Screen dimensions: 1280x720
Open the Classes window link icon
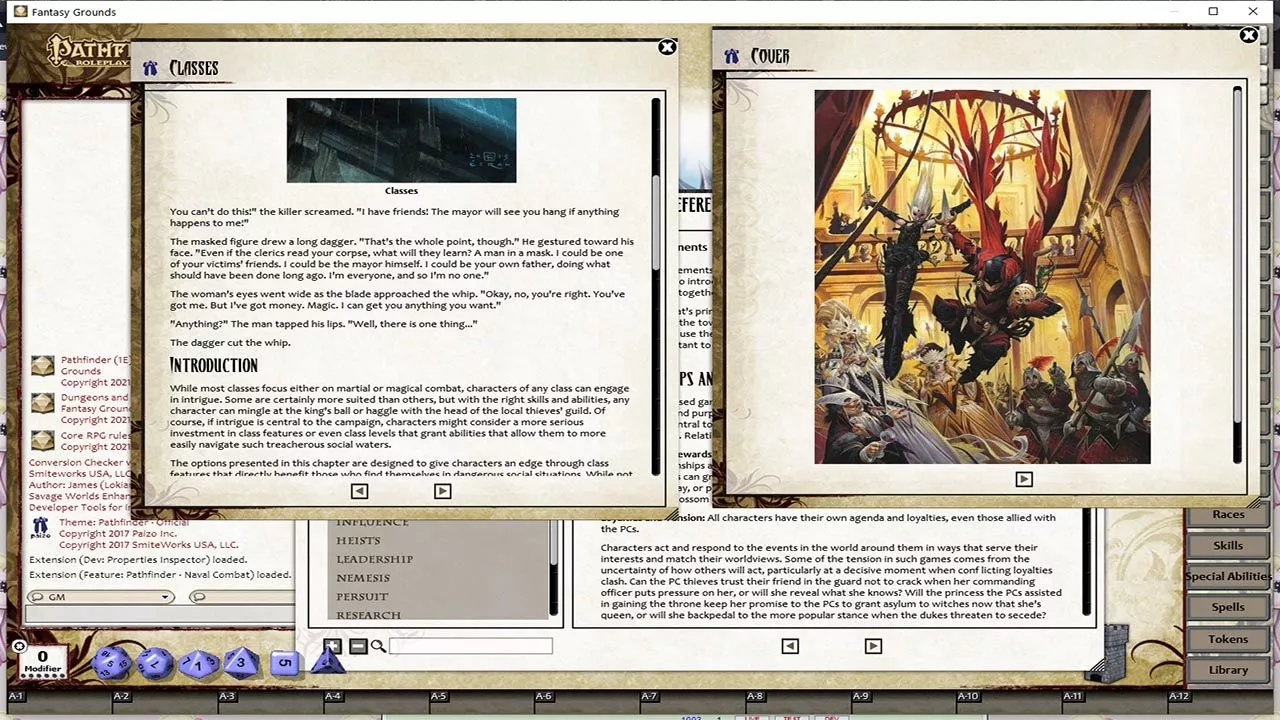click(150, 68)
